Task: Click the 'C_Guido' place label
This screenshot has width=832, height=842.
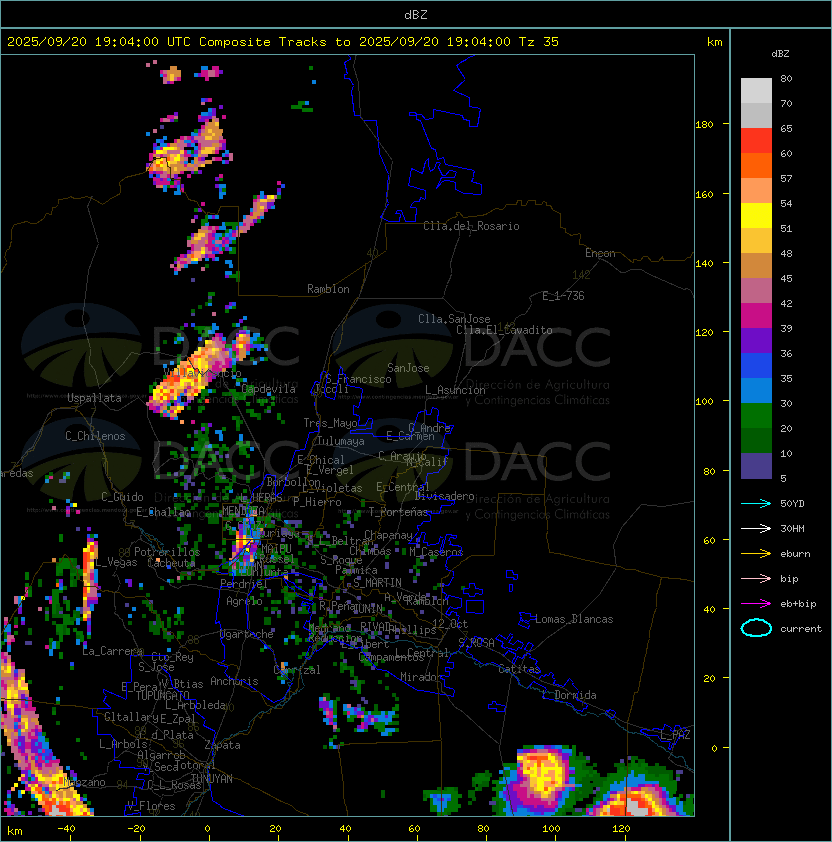Action: pyautogui.click(x=122, y=497)
